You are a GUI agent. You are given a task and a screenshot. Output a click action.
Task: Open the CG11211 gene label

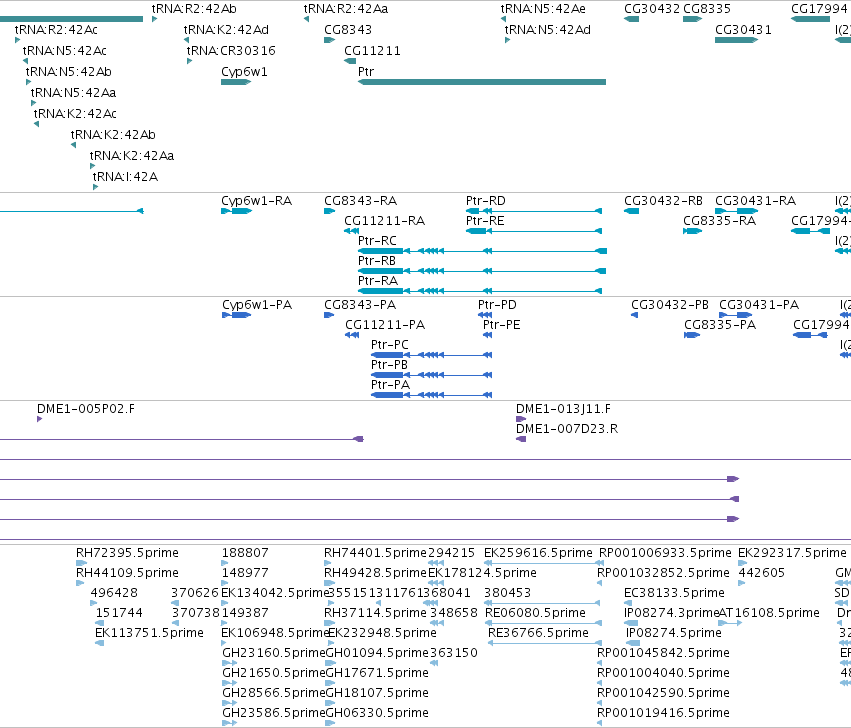[372, 51]
